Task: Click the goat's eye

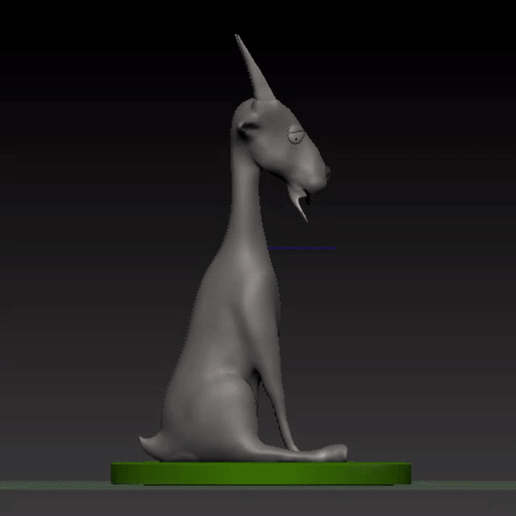Action: pos(296,134)
